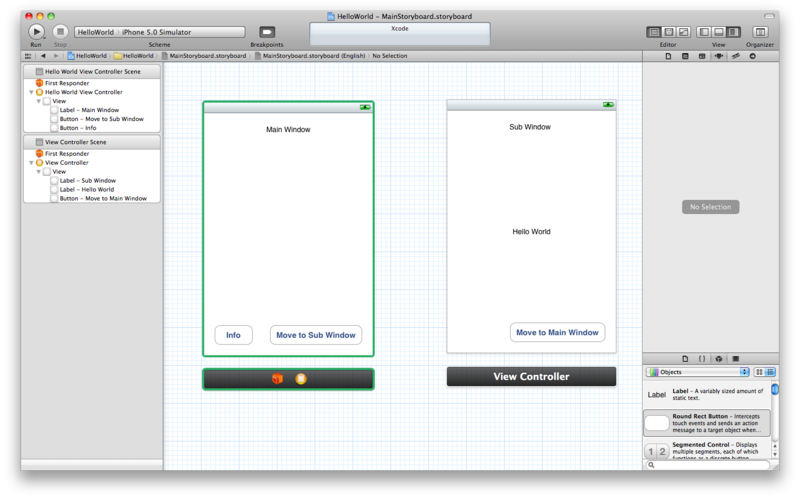800x502 pixels.
Task: Click the Info button on canvas
Action: pyautogui.click(x=233, y=335)
